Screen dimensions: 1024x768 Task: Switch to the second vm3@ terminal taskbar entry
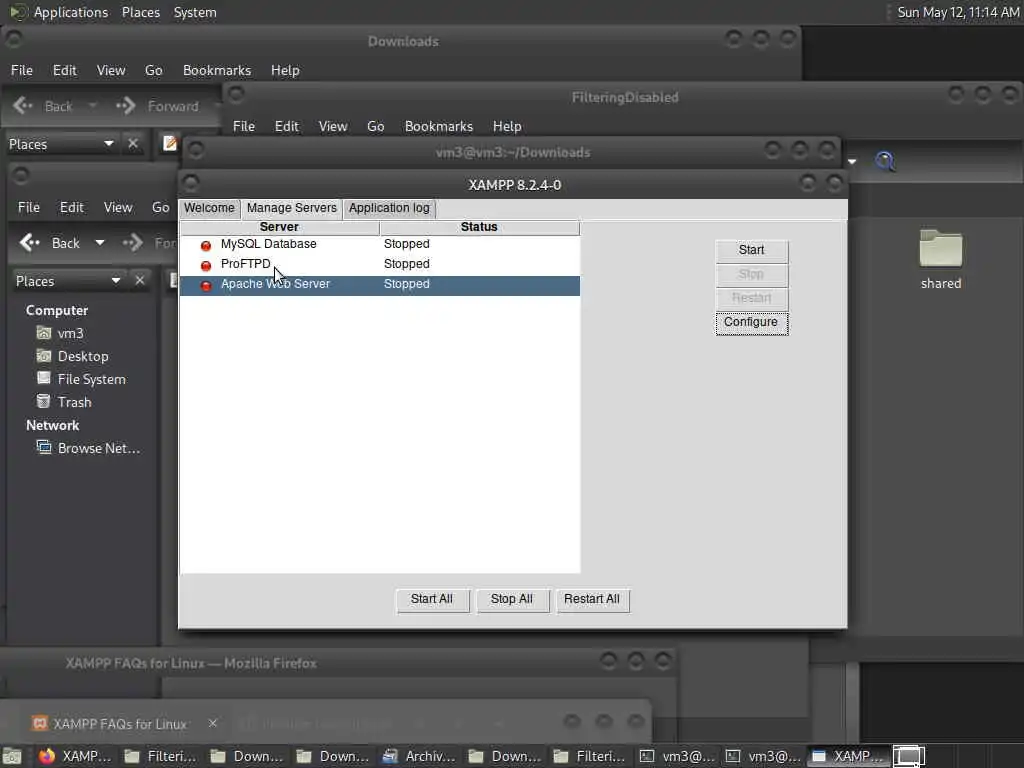[763, 756]
